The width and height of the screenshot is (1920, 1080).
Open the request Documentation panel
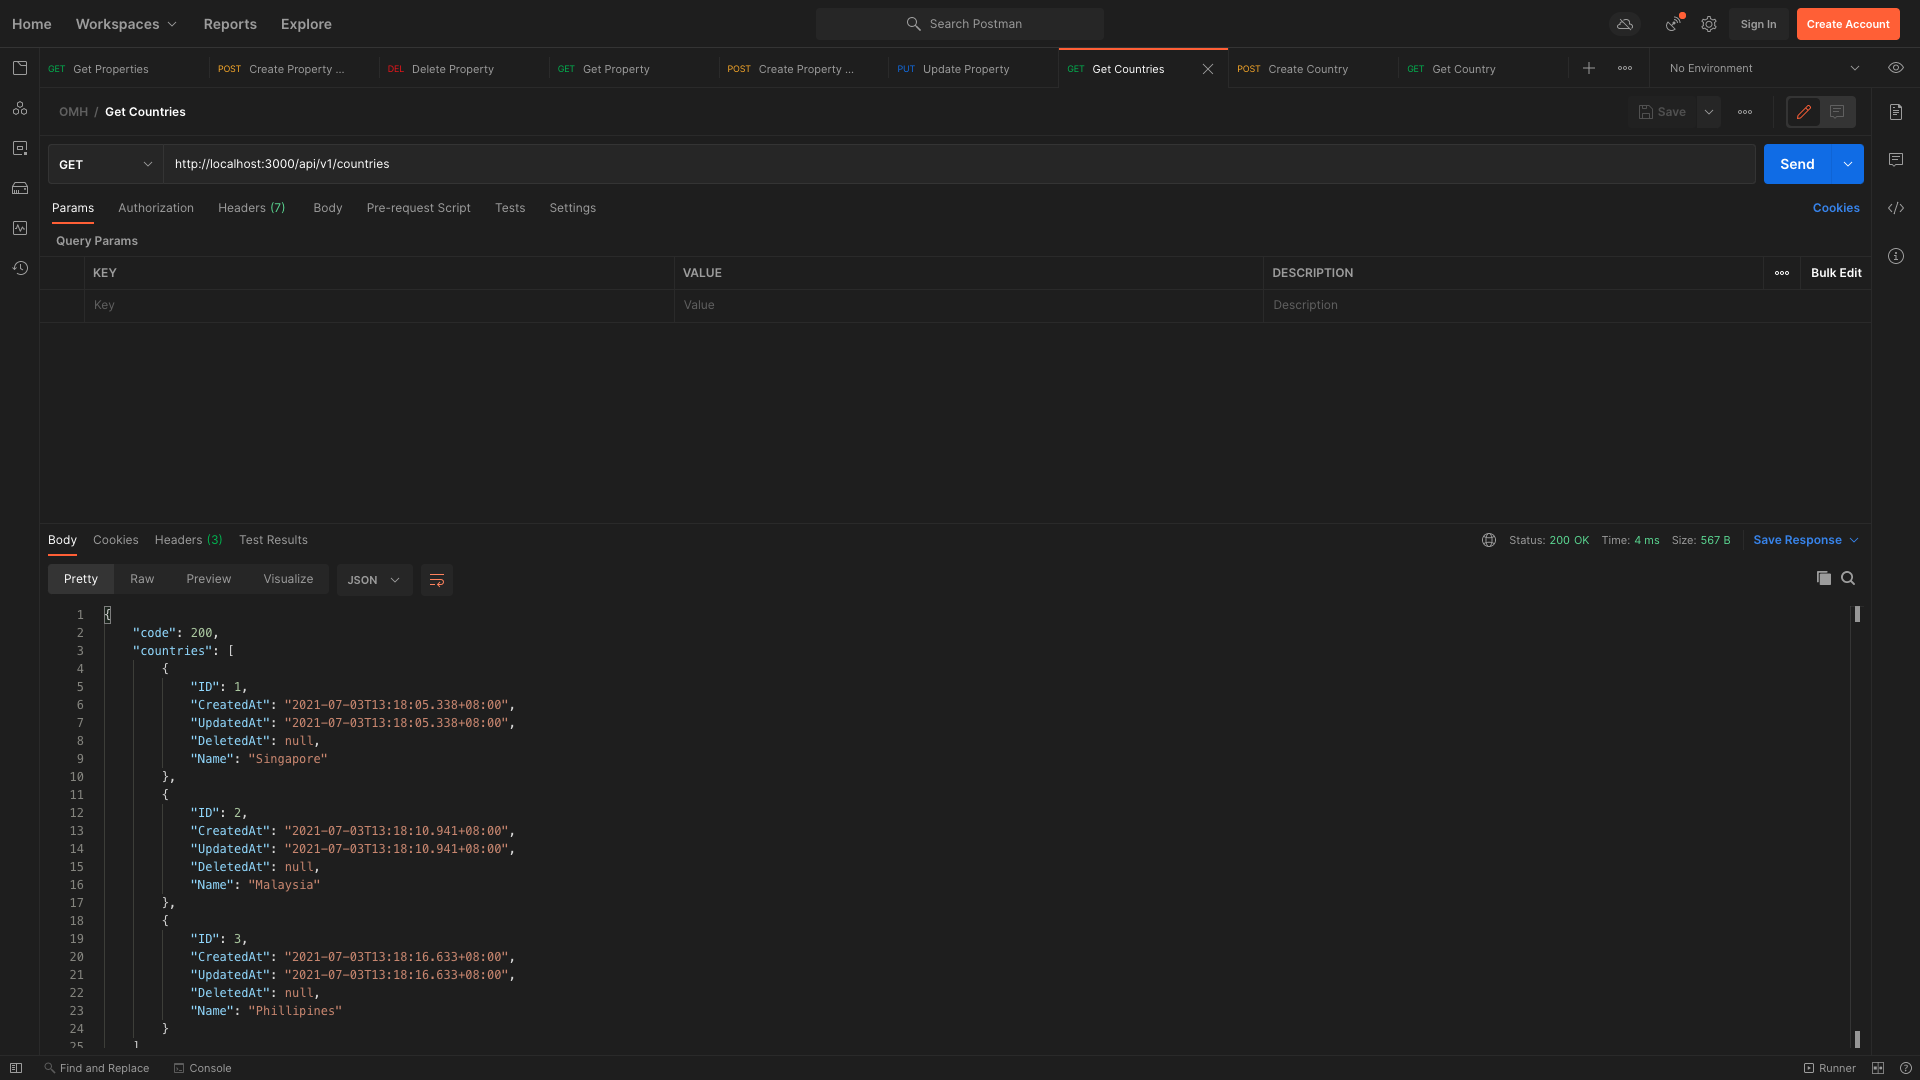(1897, 112)
